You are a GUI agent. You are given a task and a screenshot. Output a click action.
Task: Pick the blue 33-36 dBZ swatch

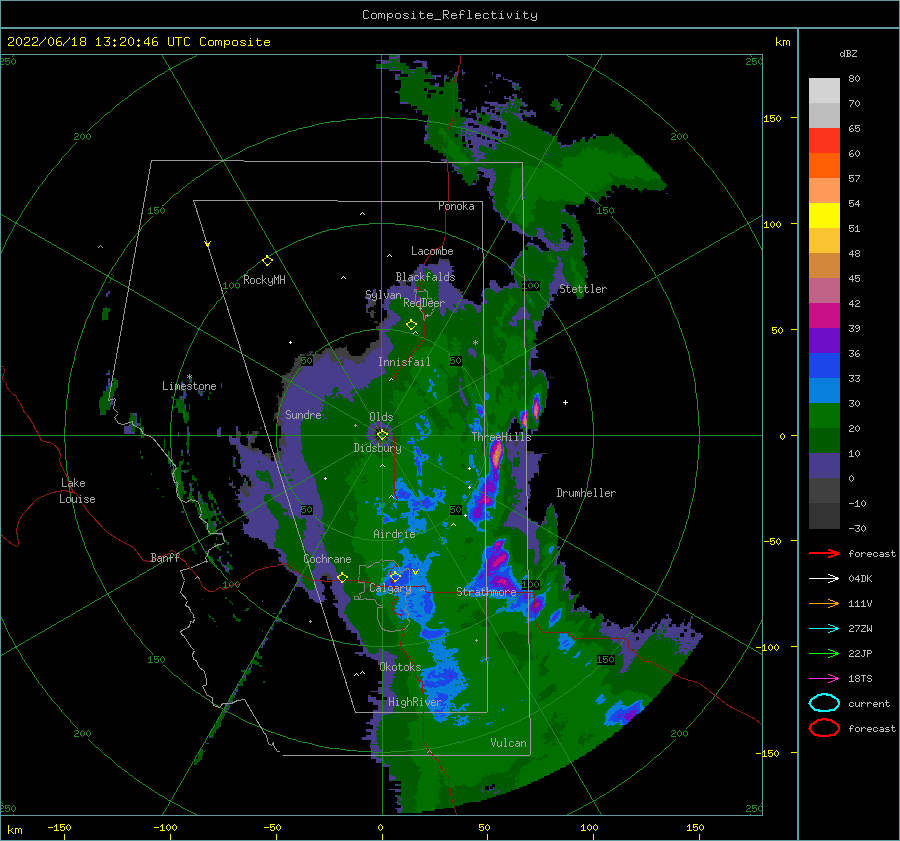(x=824, y=366)
